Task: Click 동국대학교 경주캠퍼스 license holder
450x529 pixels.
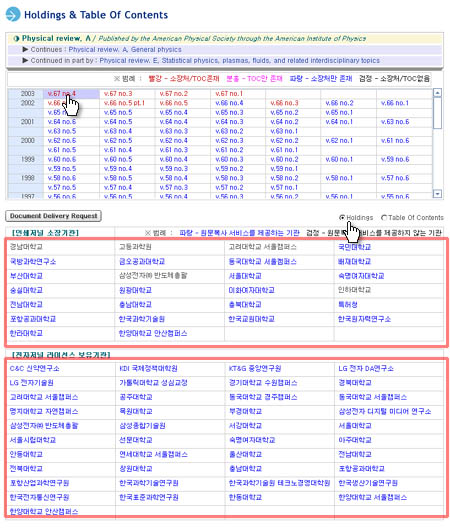Action: (263, 397)
